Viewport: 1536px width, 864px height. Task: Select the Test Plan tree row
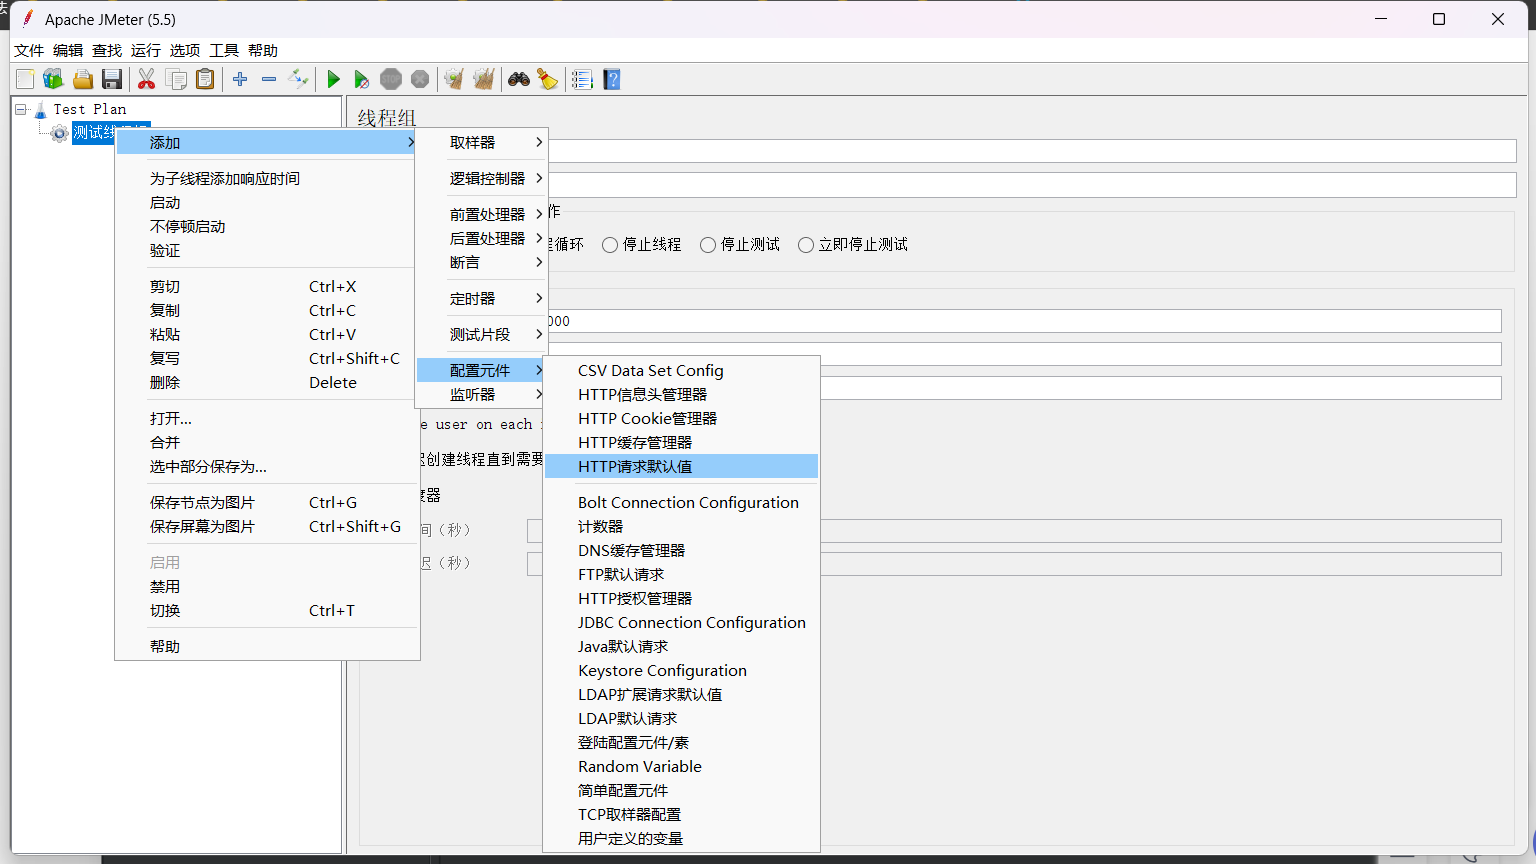pos(90,109)
